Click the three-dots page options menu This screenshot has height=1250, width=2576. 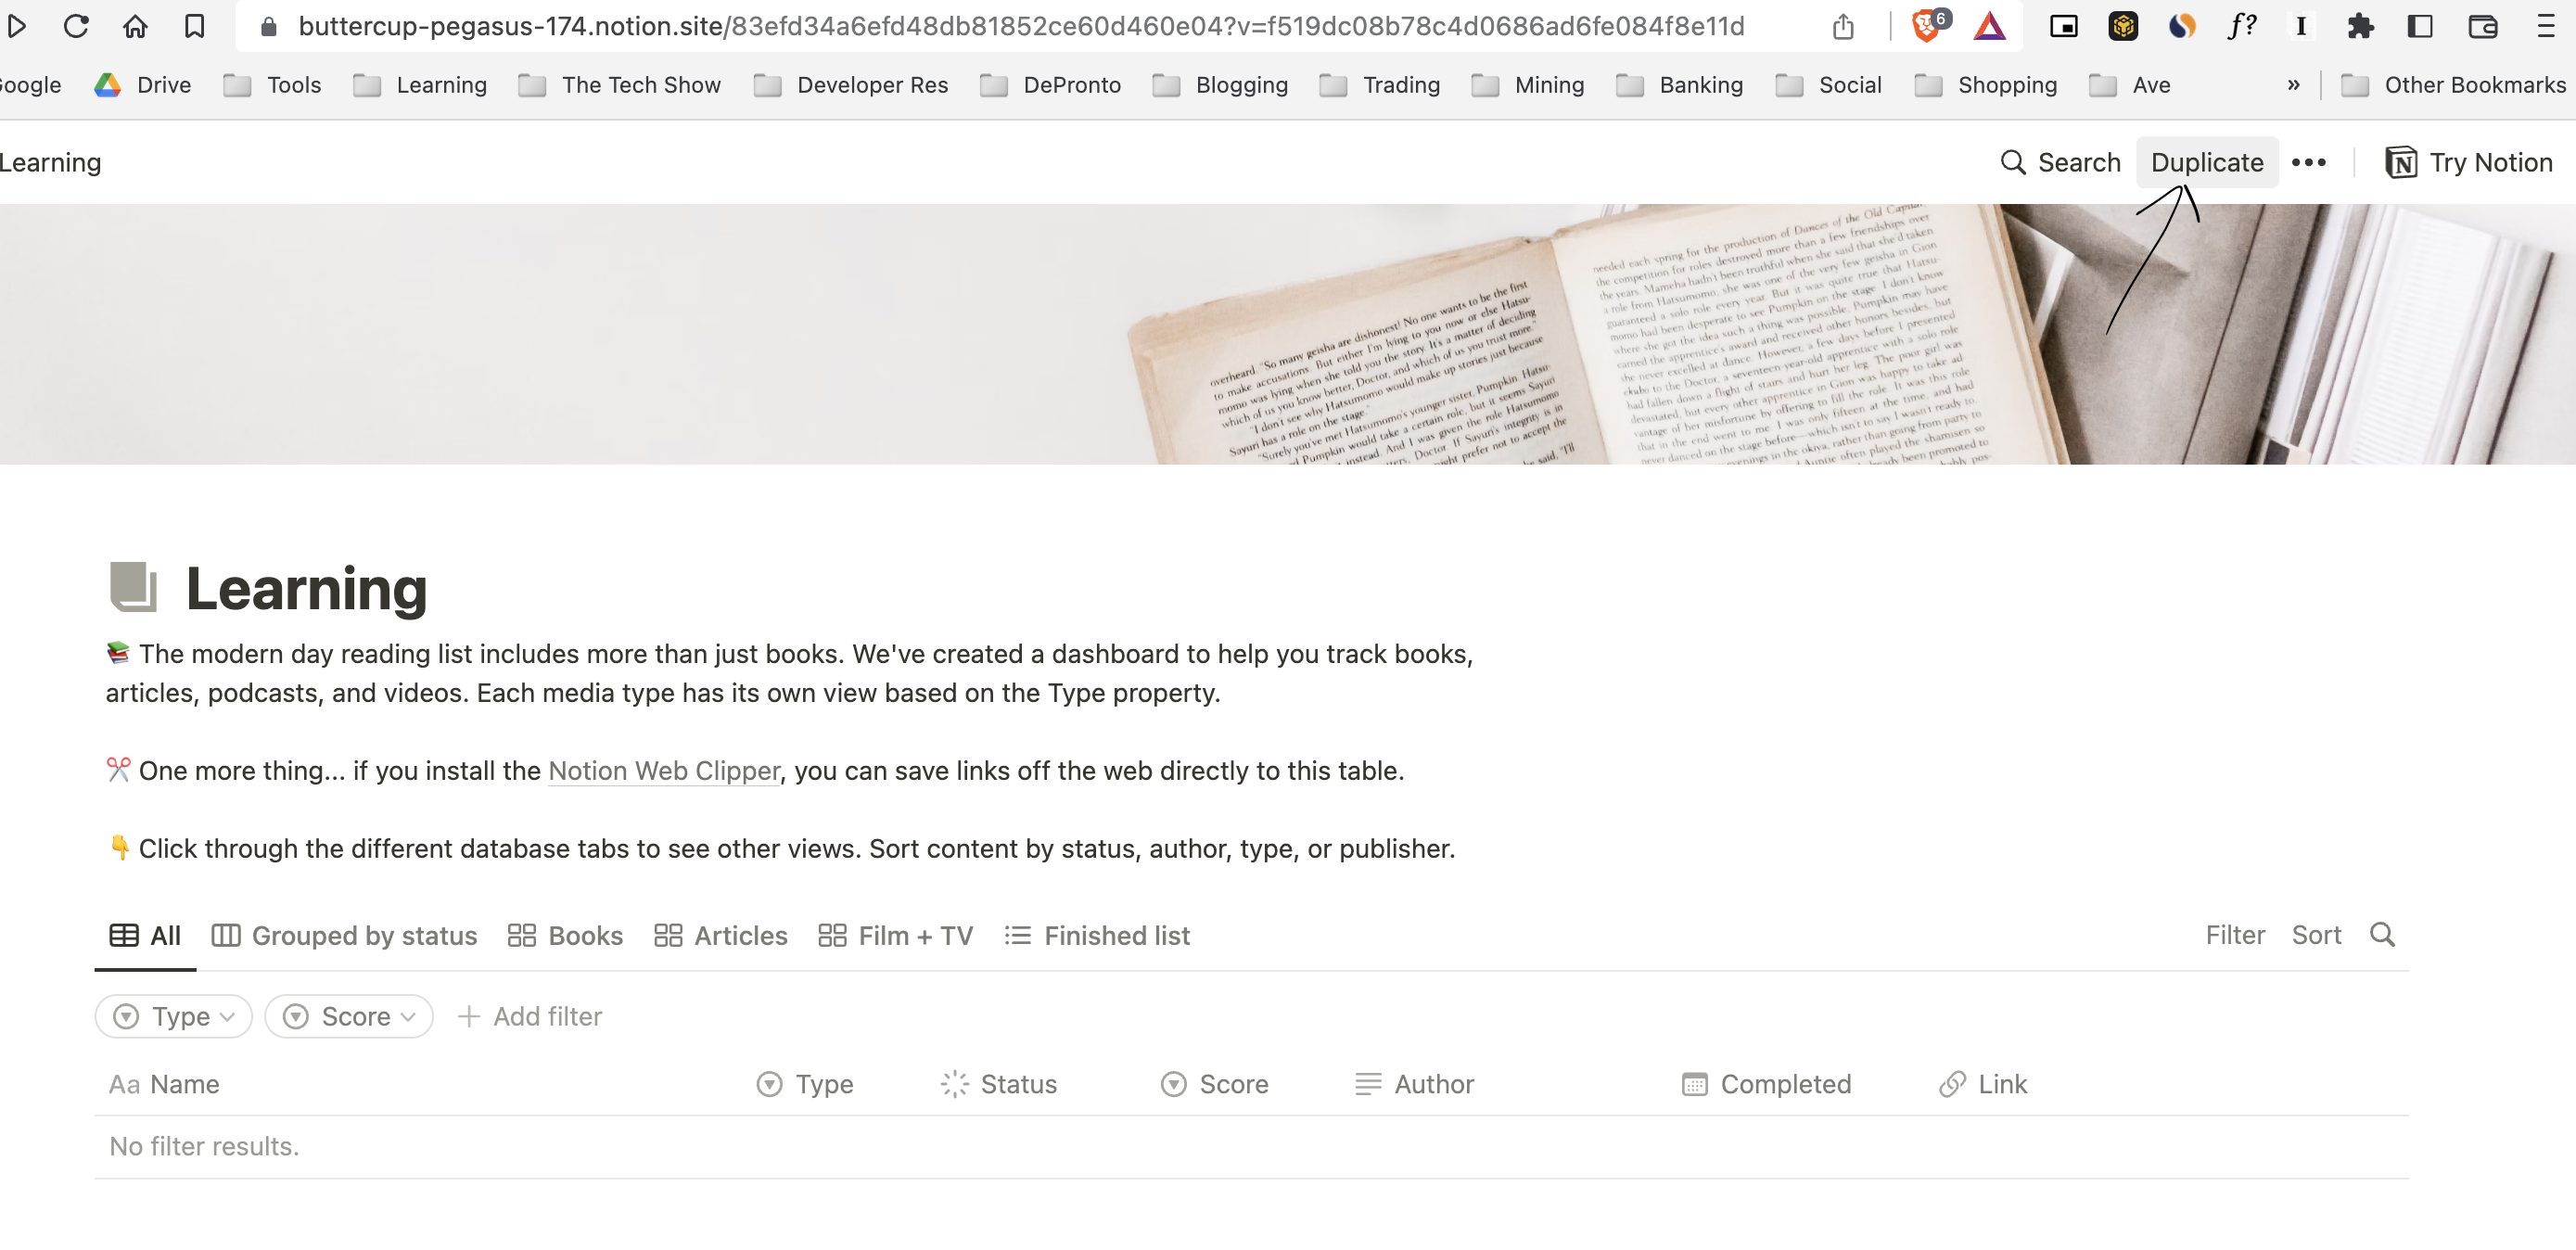(x=2308, y=162)
